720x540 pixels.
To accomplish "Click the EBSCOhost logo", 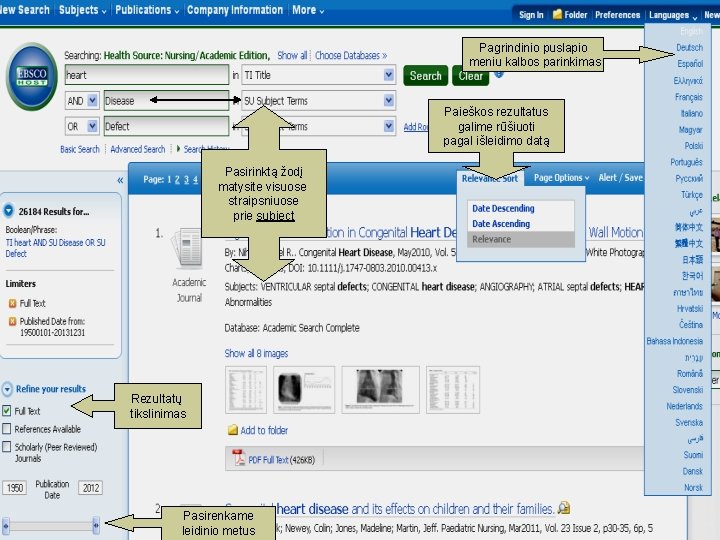I will coord(32,76).
